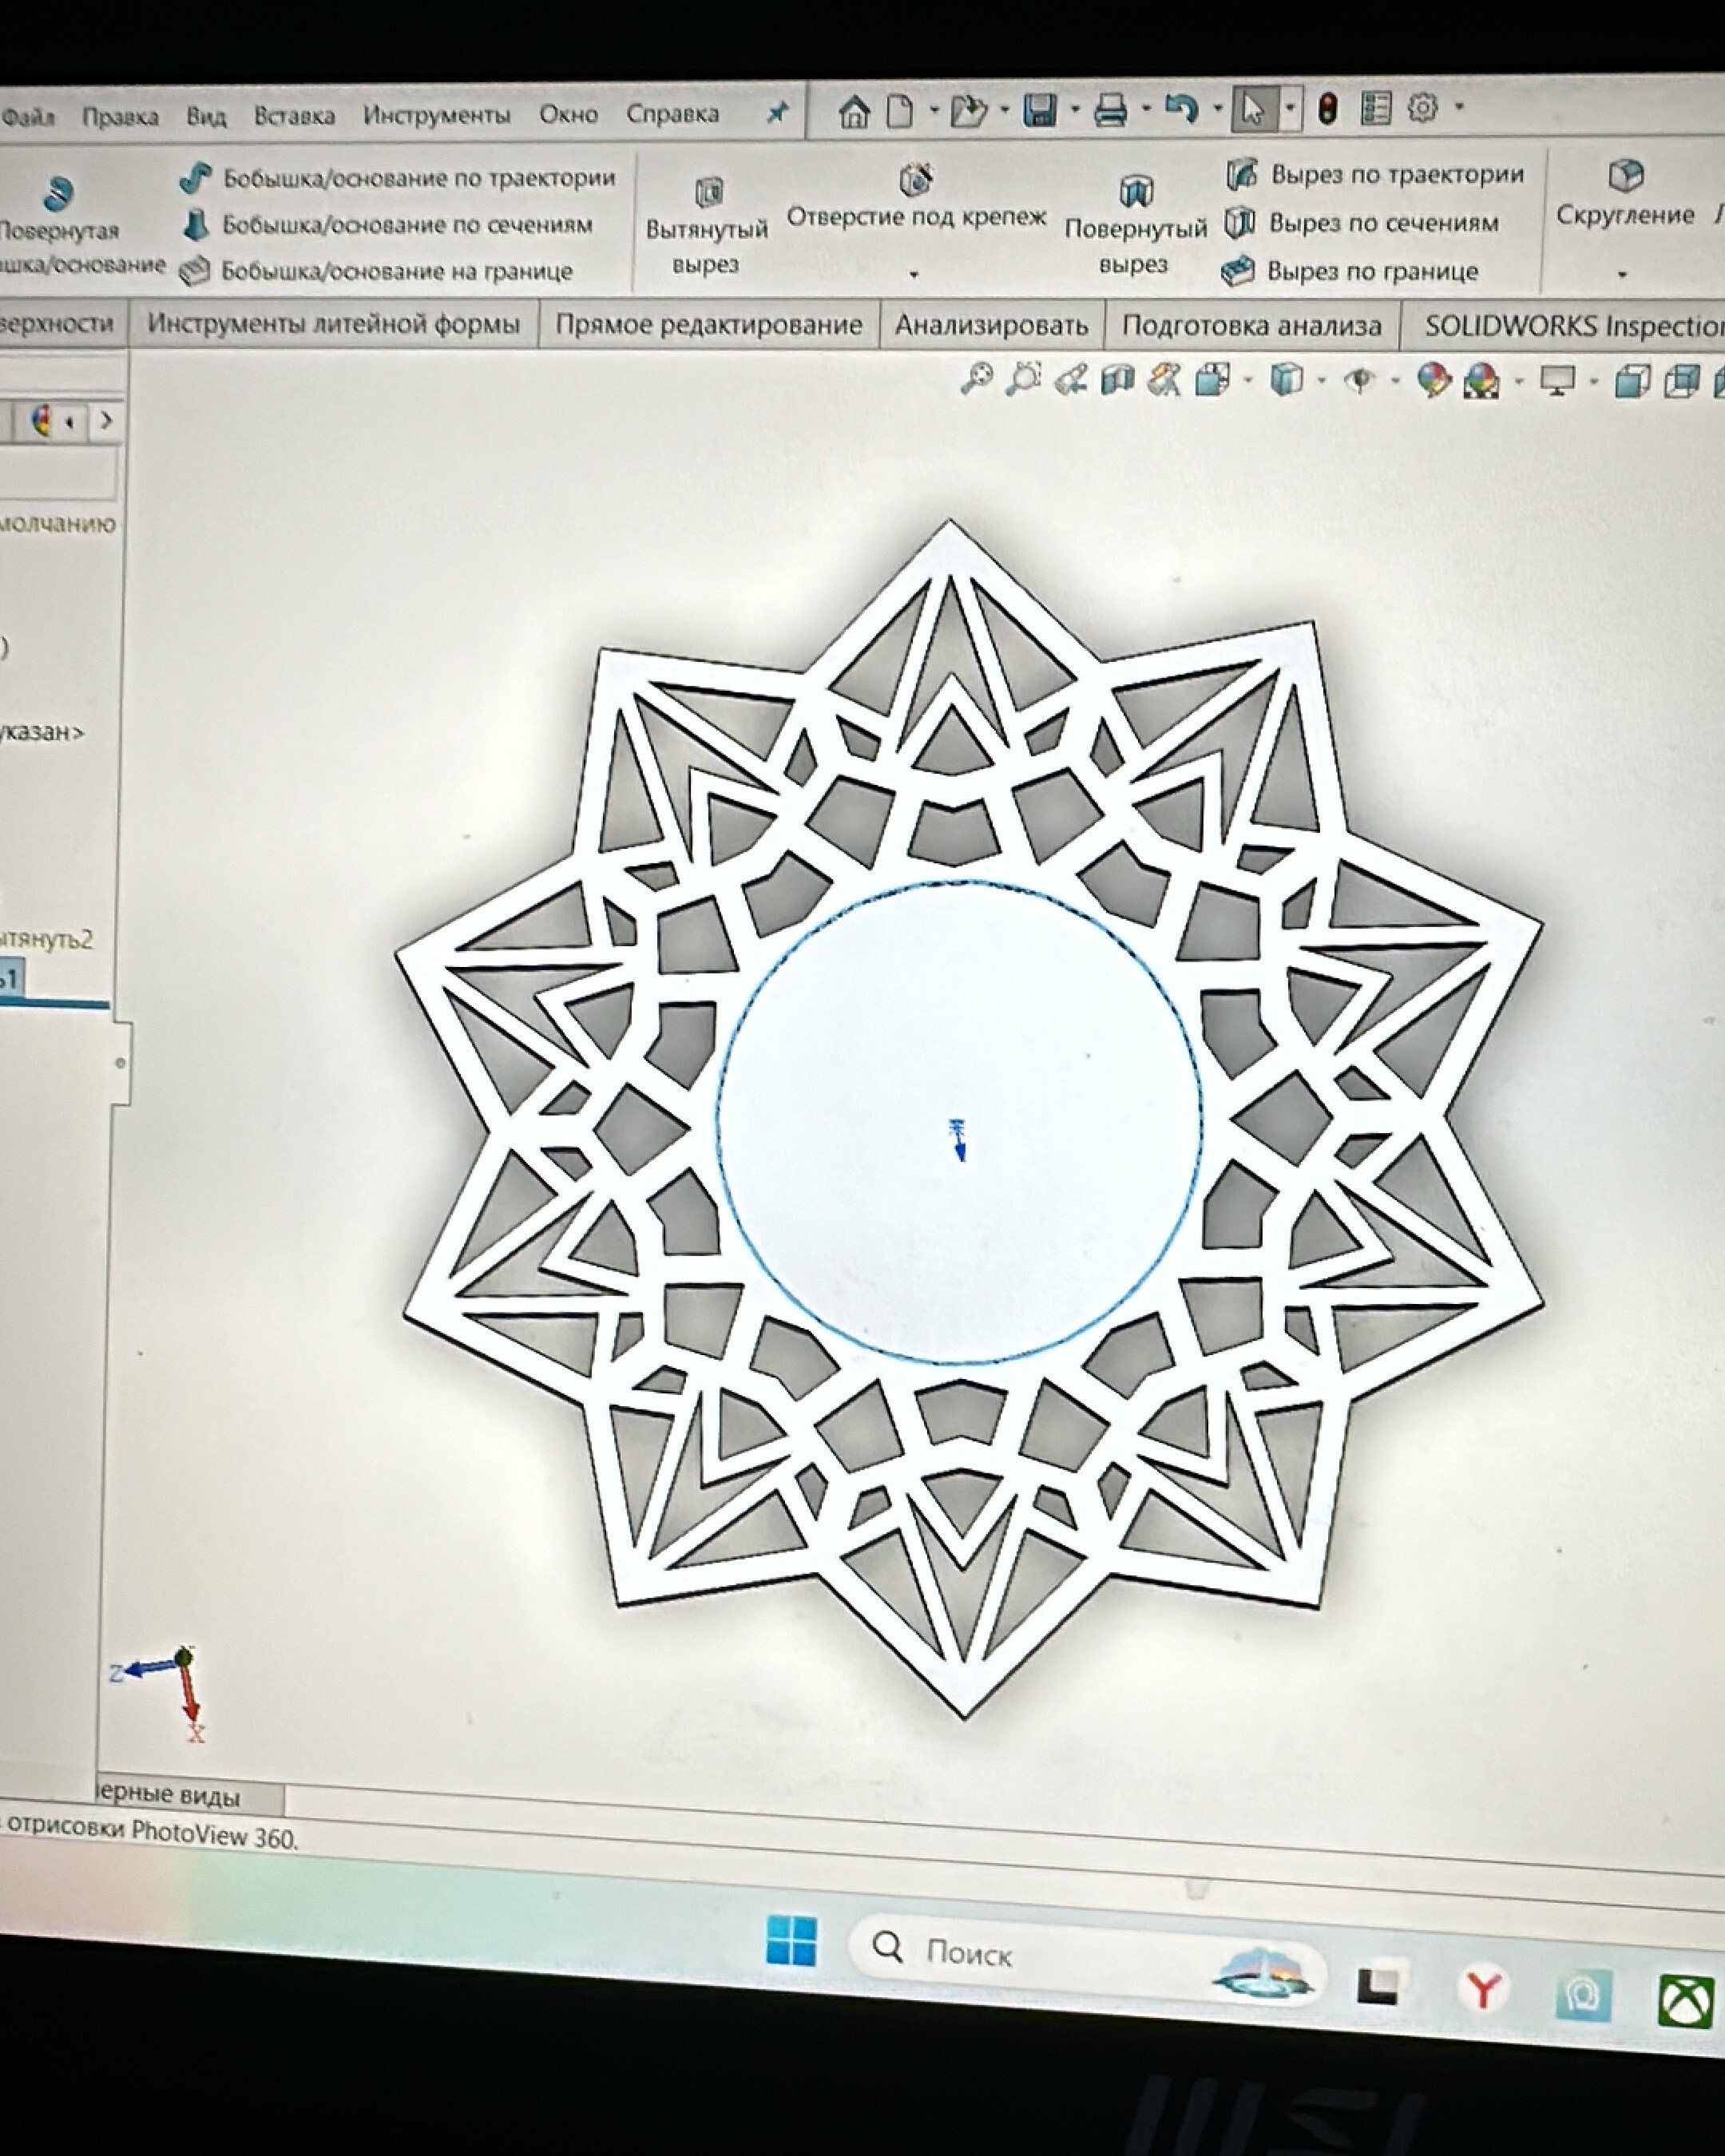Switch to the Анализировать tab
The width and height of the screenshot is (1725, 2156).
pos(990,325)
